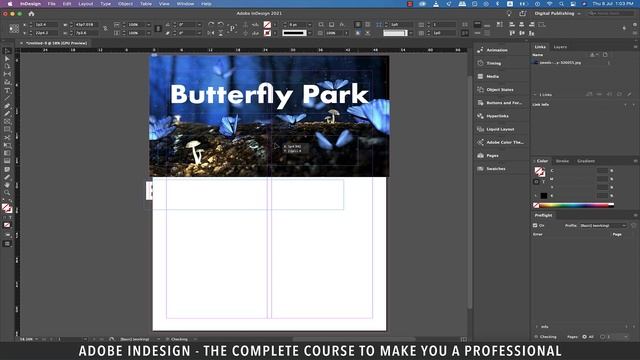This screenshot has height=360, width=640.
Task: Click the flip horizontal icon in control bar
Action: click(x=211, y=33)
